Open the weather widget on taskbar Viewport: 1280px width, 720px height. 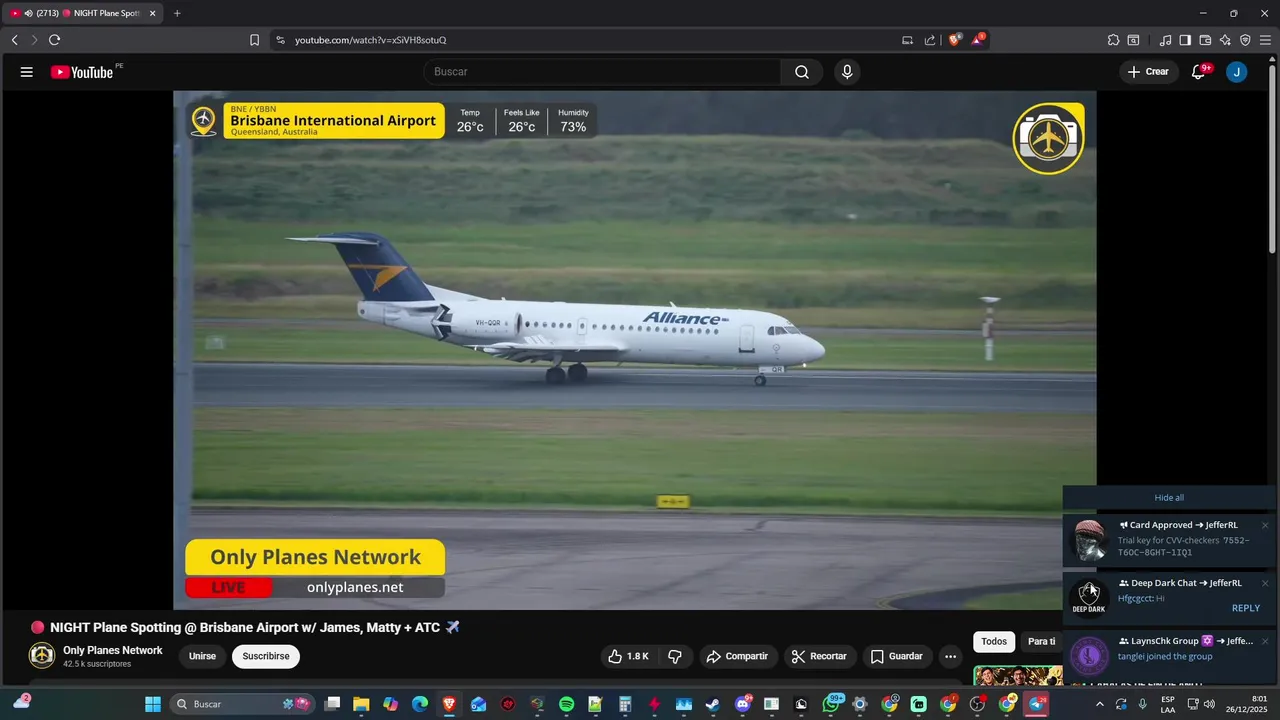pyautogui.click(x=21, y=703)
